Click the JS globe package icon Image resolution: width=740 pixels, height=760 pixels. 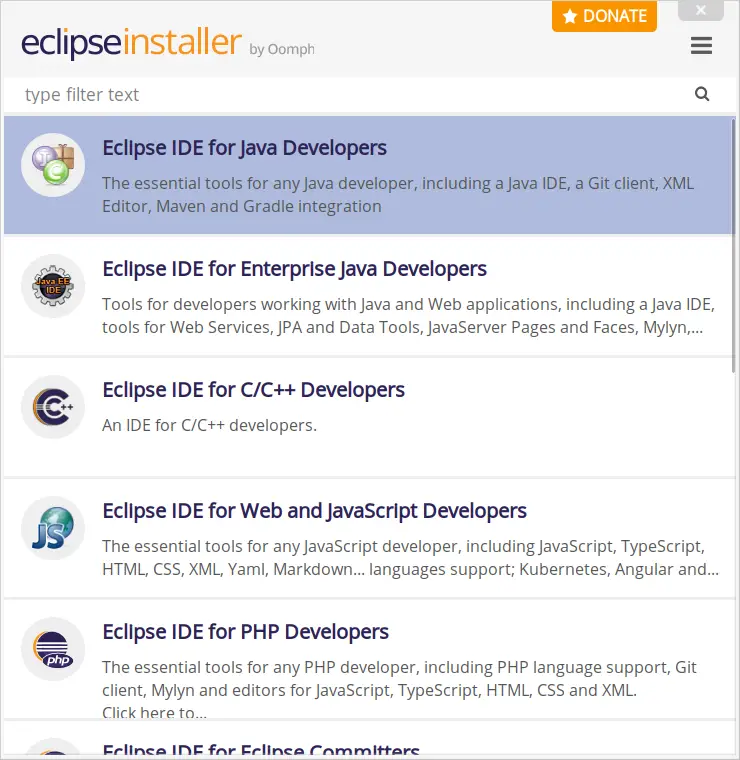pos(53,528)
